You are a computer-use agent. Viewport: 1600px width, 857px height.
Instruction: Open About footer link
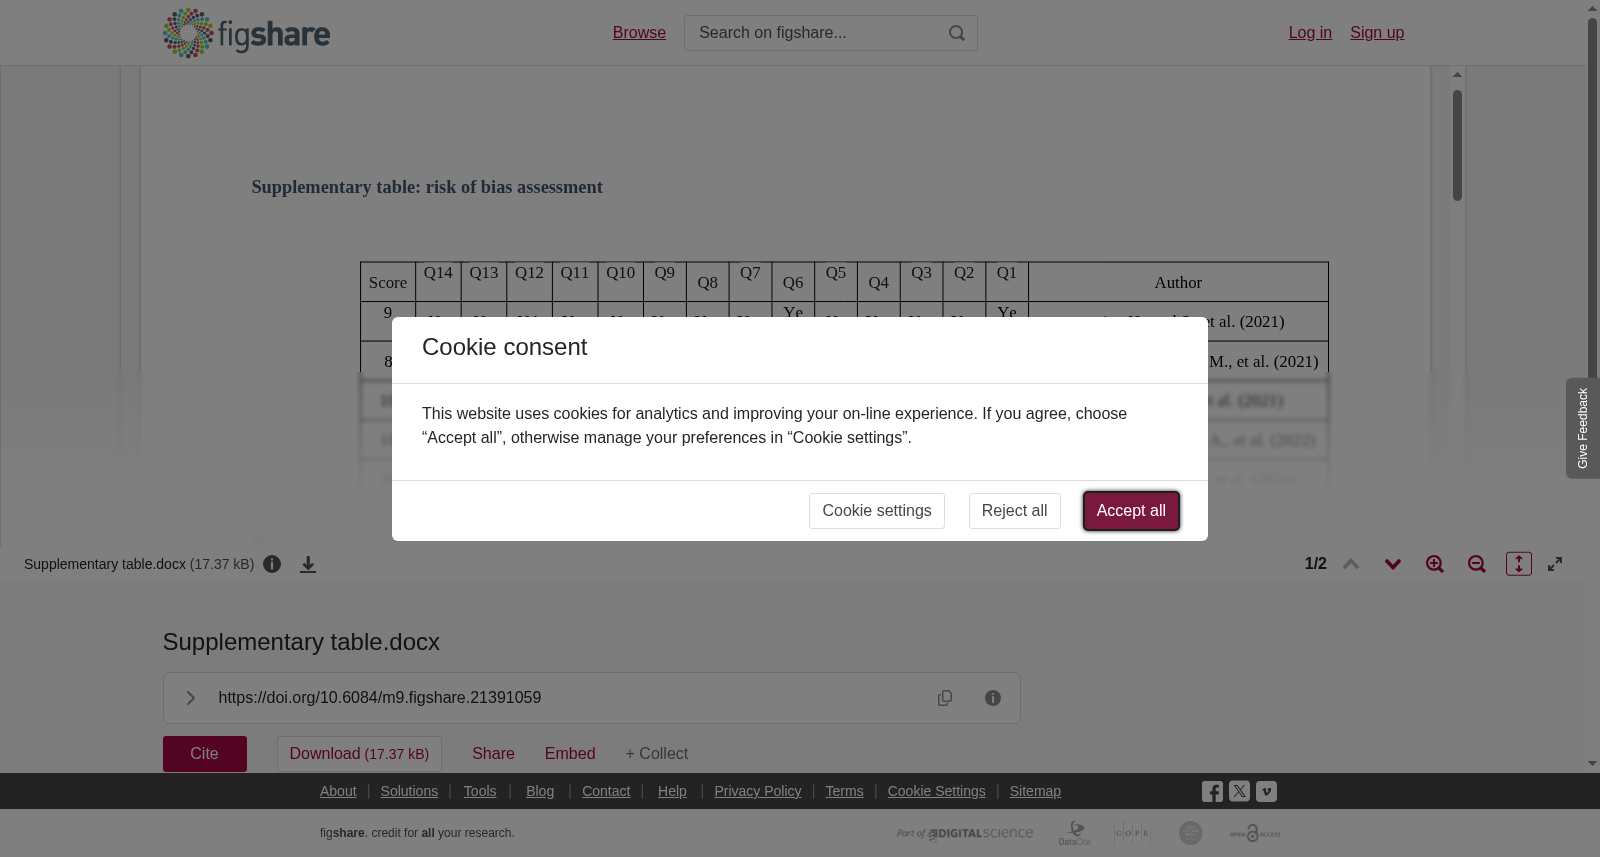pos(338,791)
